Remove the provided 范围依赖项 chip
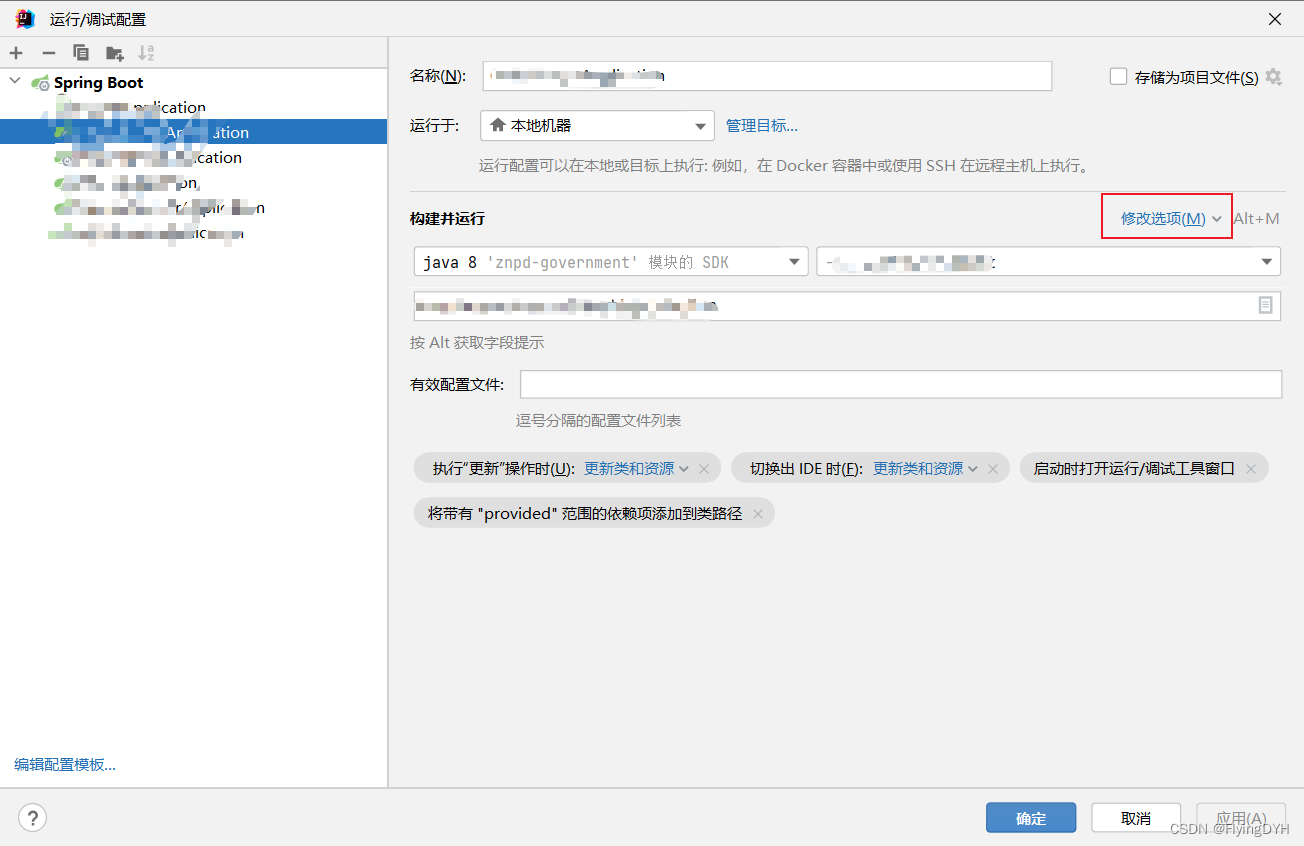This screenshot has width=1304, height=846. (757, 514)
